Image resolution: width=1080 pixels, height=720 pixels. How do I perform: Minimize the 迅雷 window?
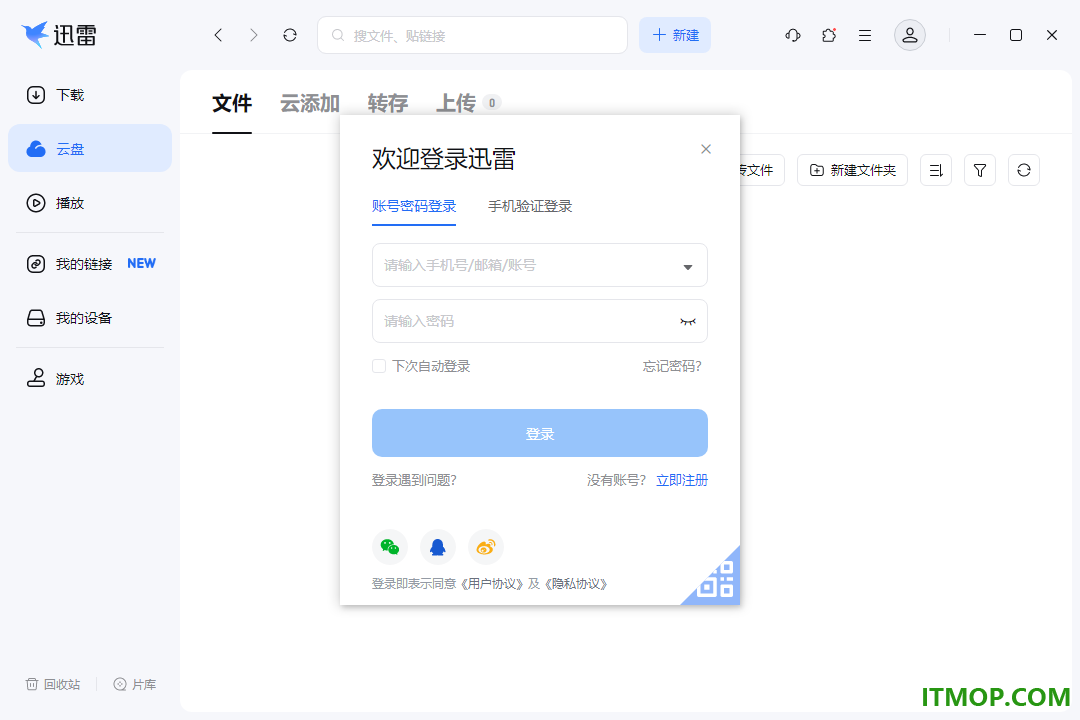(980, 35)
